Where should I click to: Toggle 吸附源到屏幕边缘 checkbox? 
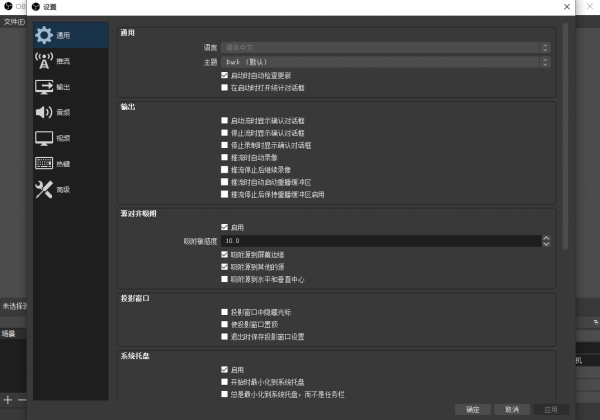[224, 255]
